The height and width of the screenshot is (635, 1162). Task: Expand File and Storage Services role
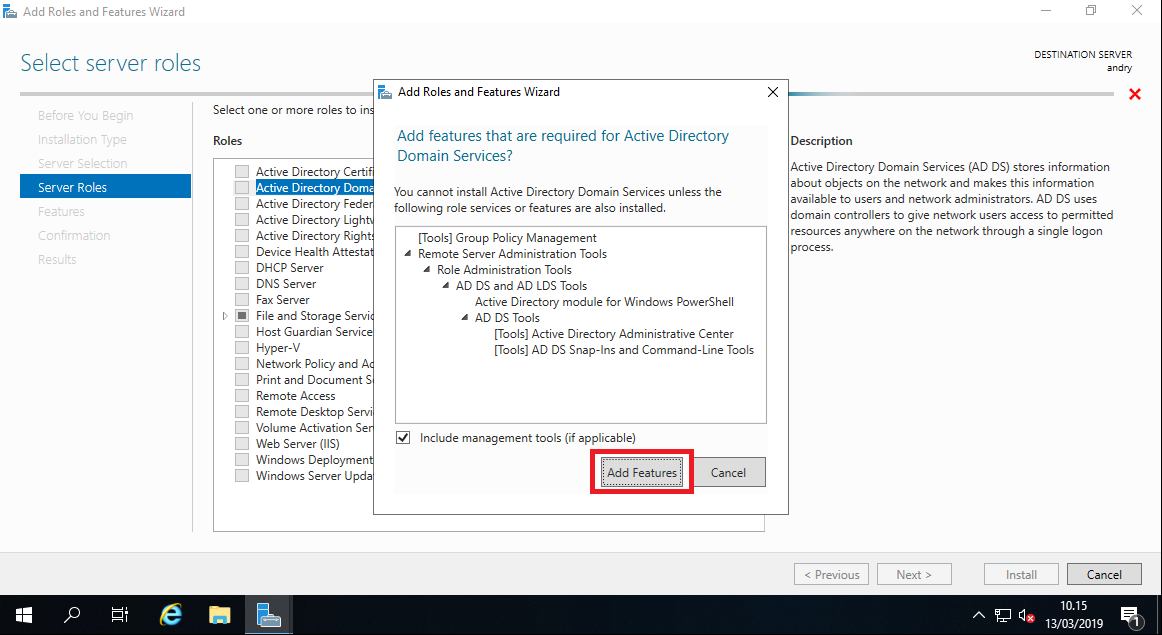[x=225, y=316]
